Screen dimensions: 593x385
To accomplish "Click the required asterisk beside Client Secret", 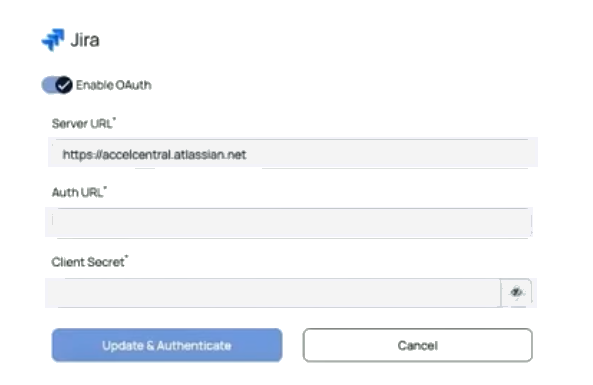I will [127, 258].
